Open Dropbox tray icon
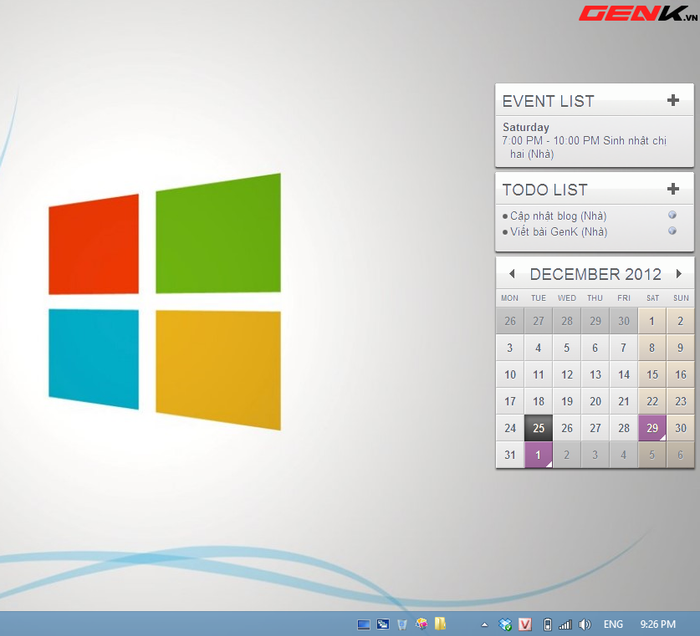The width and height of the screenshot is (700, 636). [505, 624]
